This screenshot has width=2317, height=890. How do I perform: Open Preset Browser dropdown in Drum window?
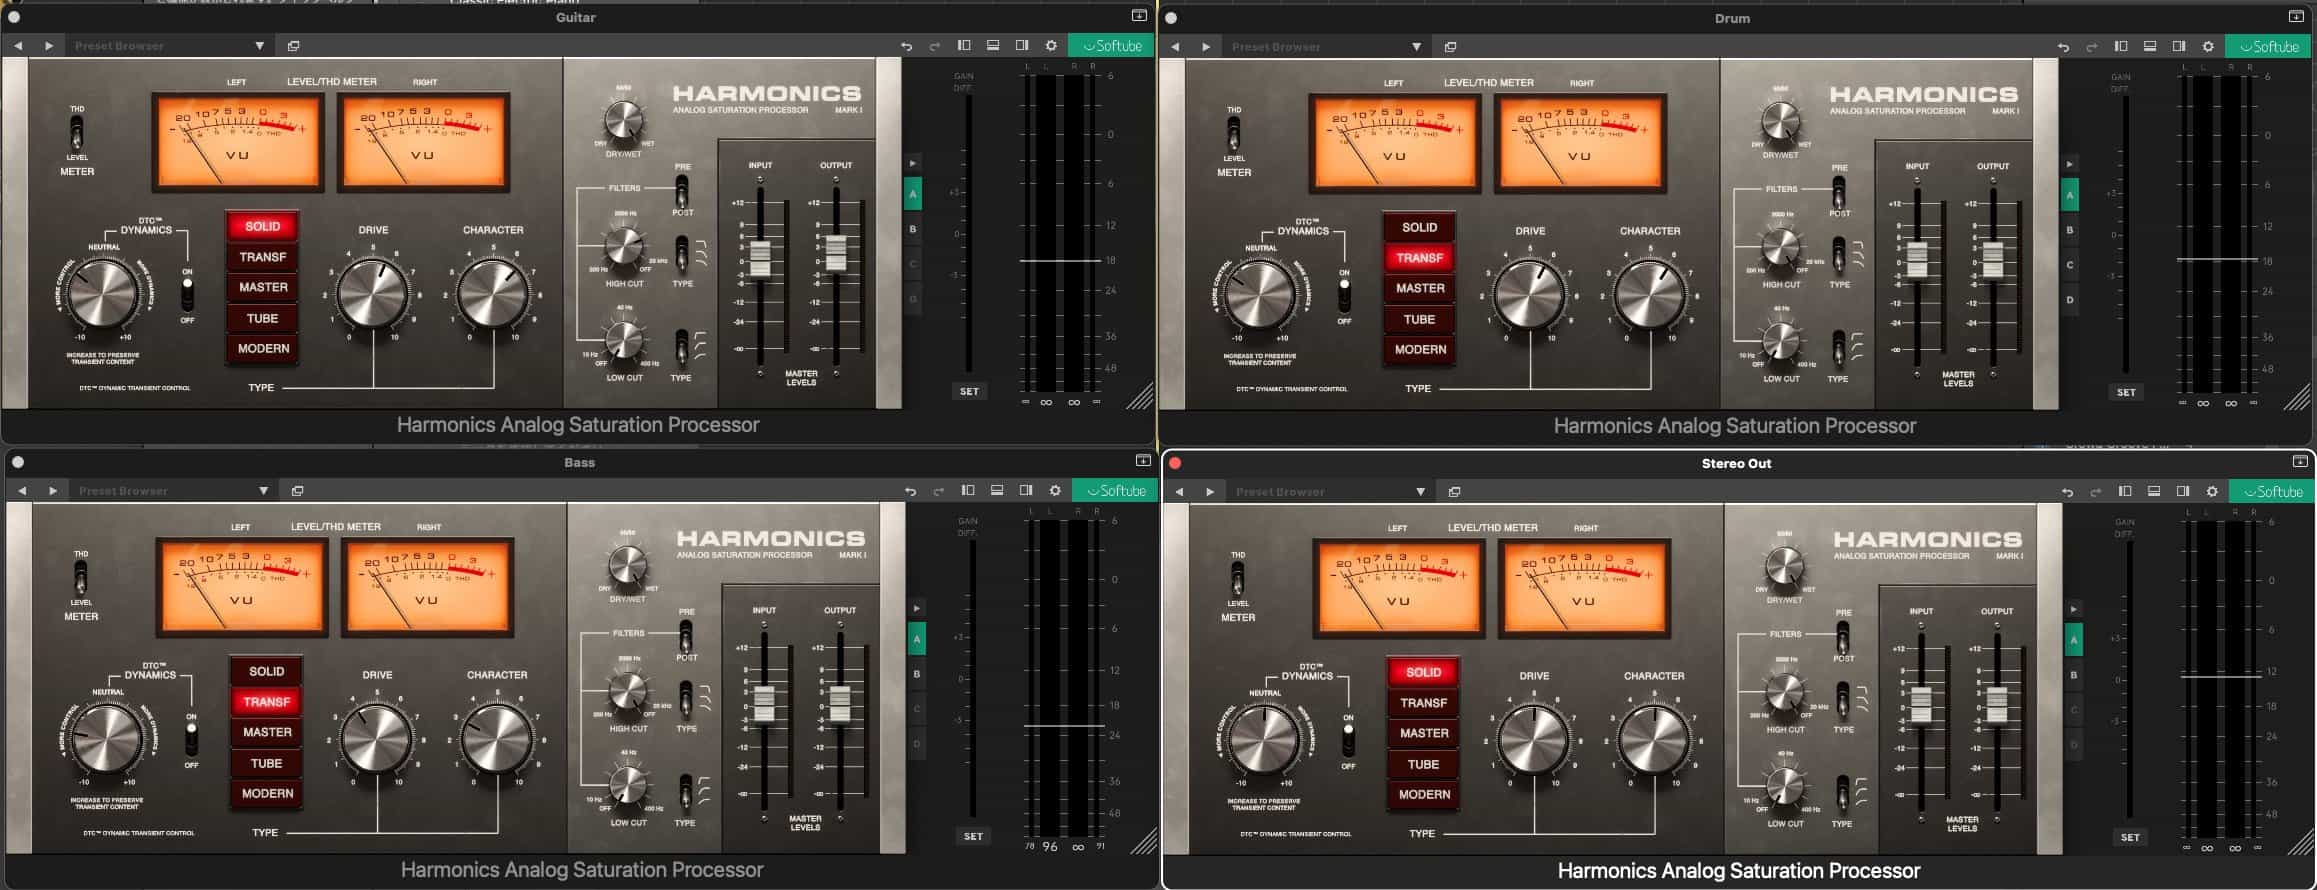pyautogui.click(x=1325, y=47)
